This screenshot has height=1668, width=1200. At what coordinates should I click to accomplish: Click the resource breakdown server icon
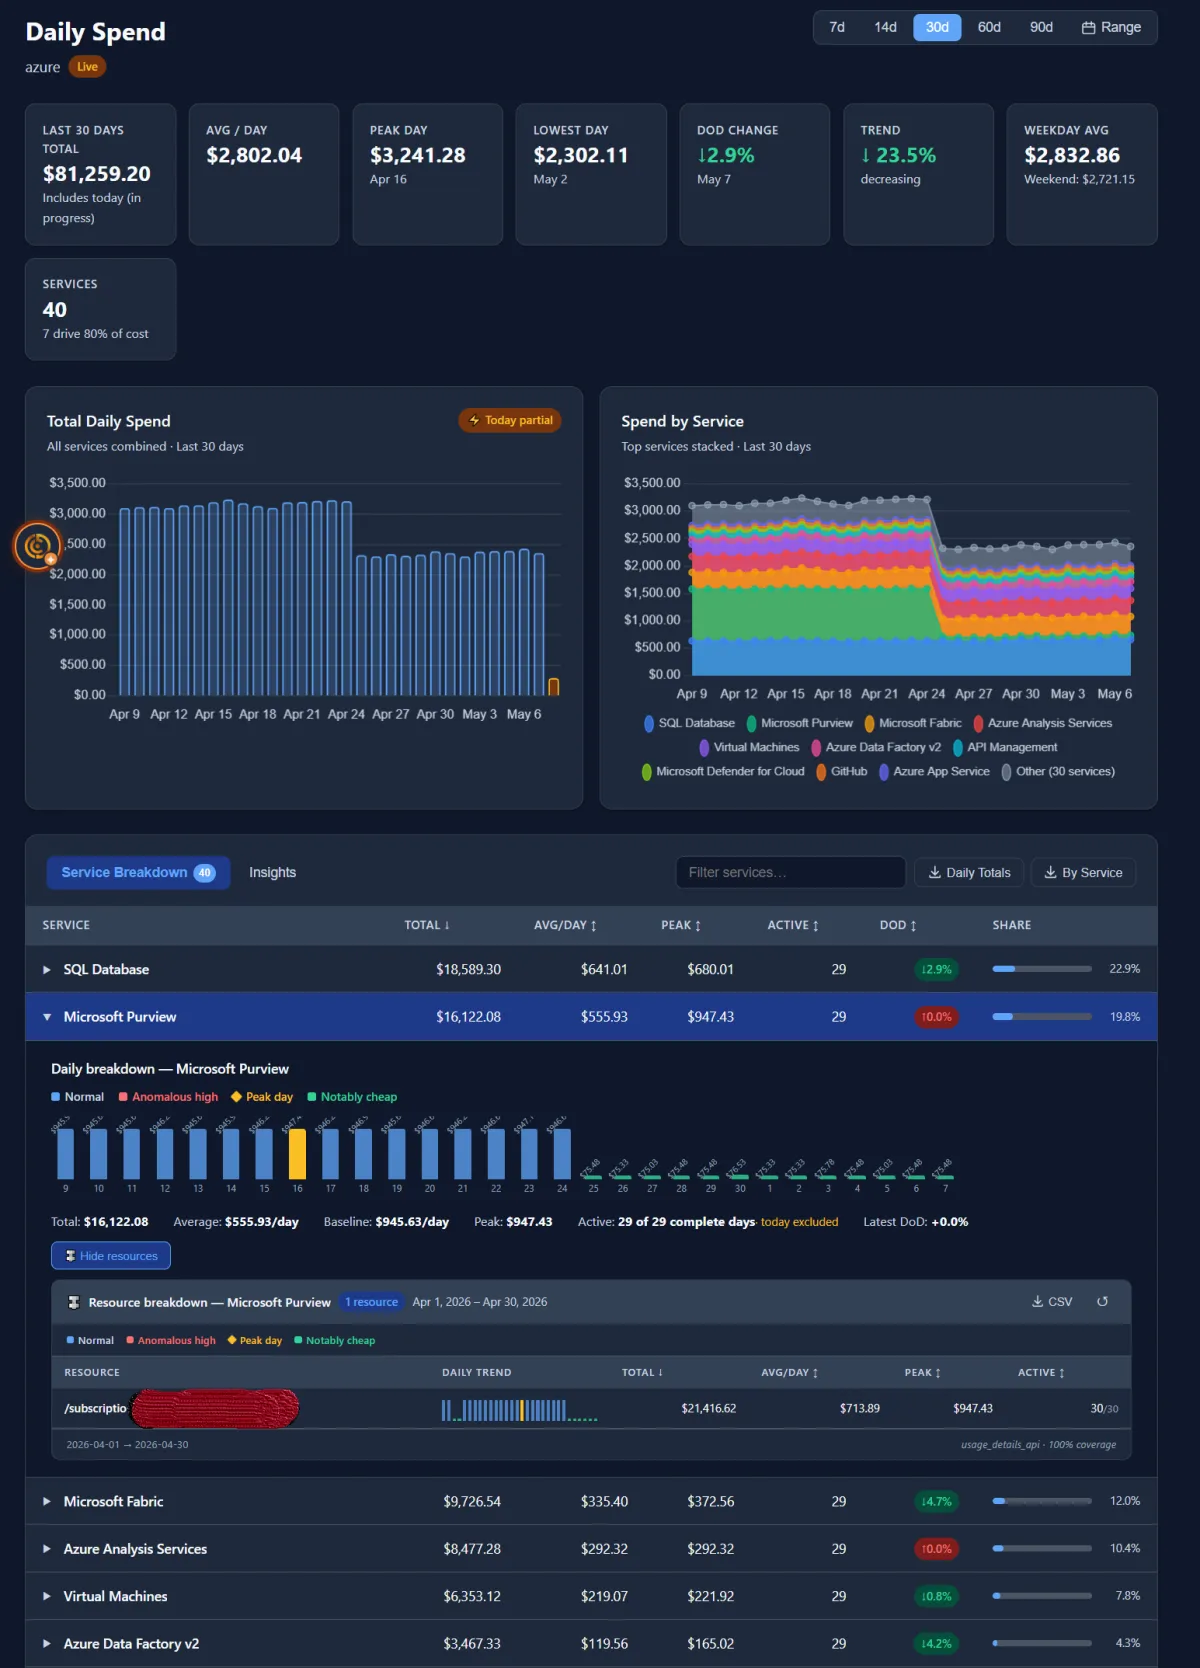pyautogui.click(x=74, y=1302)
